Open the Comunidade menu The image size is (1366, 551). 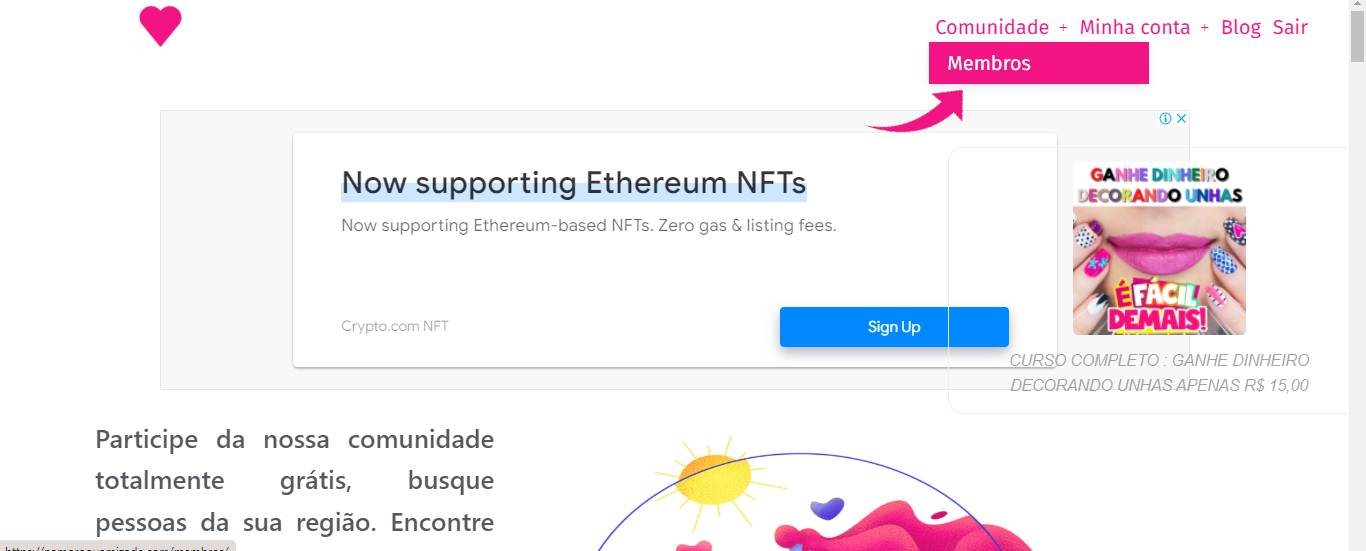click(x=991, y=27)
